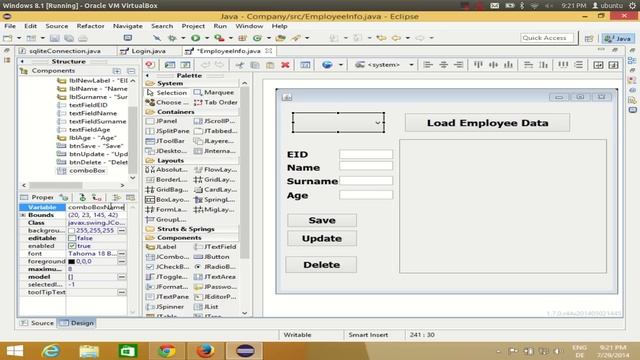
Task: Click the ellipsis button on font property row
Action: 122,254
